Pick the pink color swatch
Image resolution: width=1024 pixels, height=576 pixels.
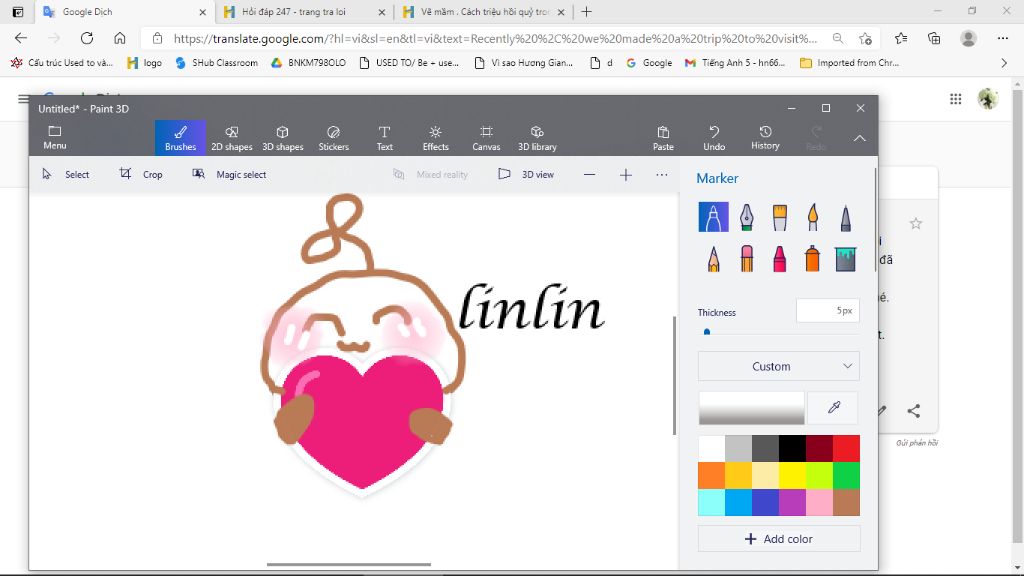(x=819, y=502)
